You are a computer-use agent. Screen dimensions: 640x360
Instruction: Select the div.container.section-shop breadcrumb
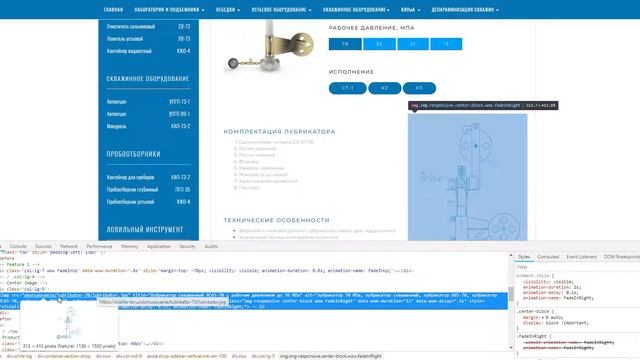coord(64,356)
